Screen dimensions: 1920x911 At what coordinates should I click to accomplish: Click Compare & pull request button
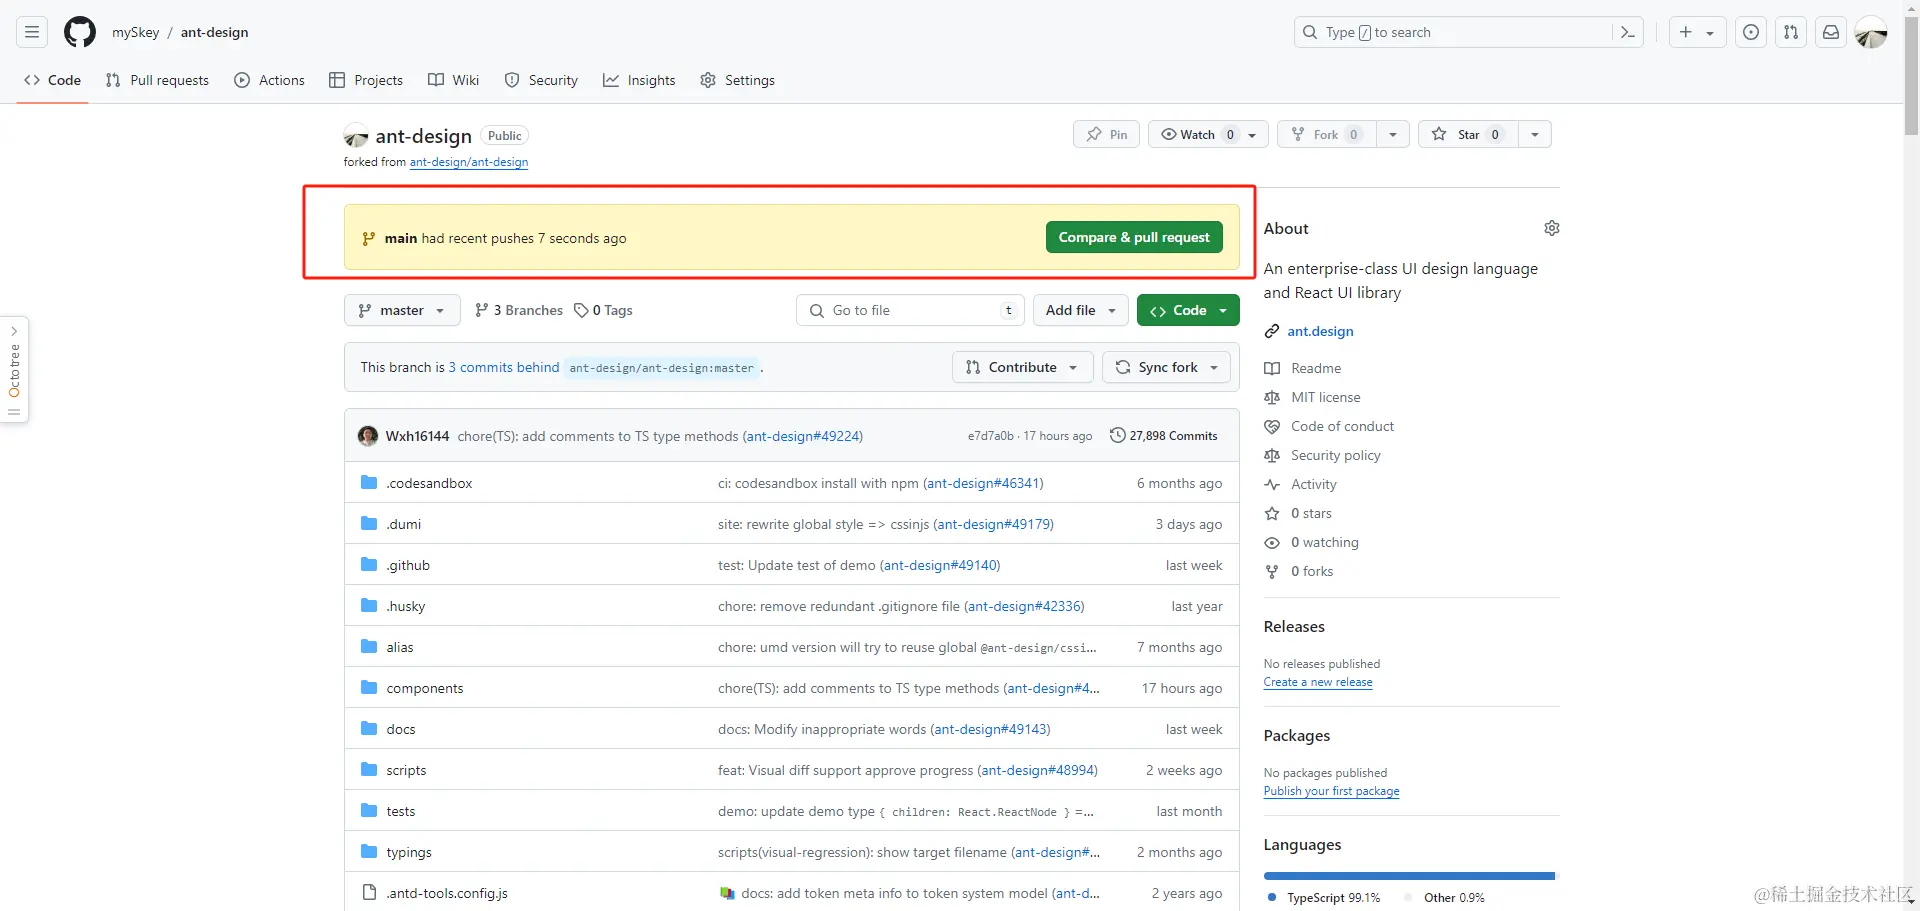pos(1134,237)
